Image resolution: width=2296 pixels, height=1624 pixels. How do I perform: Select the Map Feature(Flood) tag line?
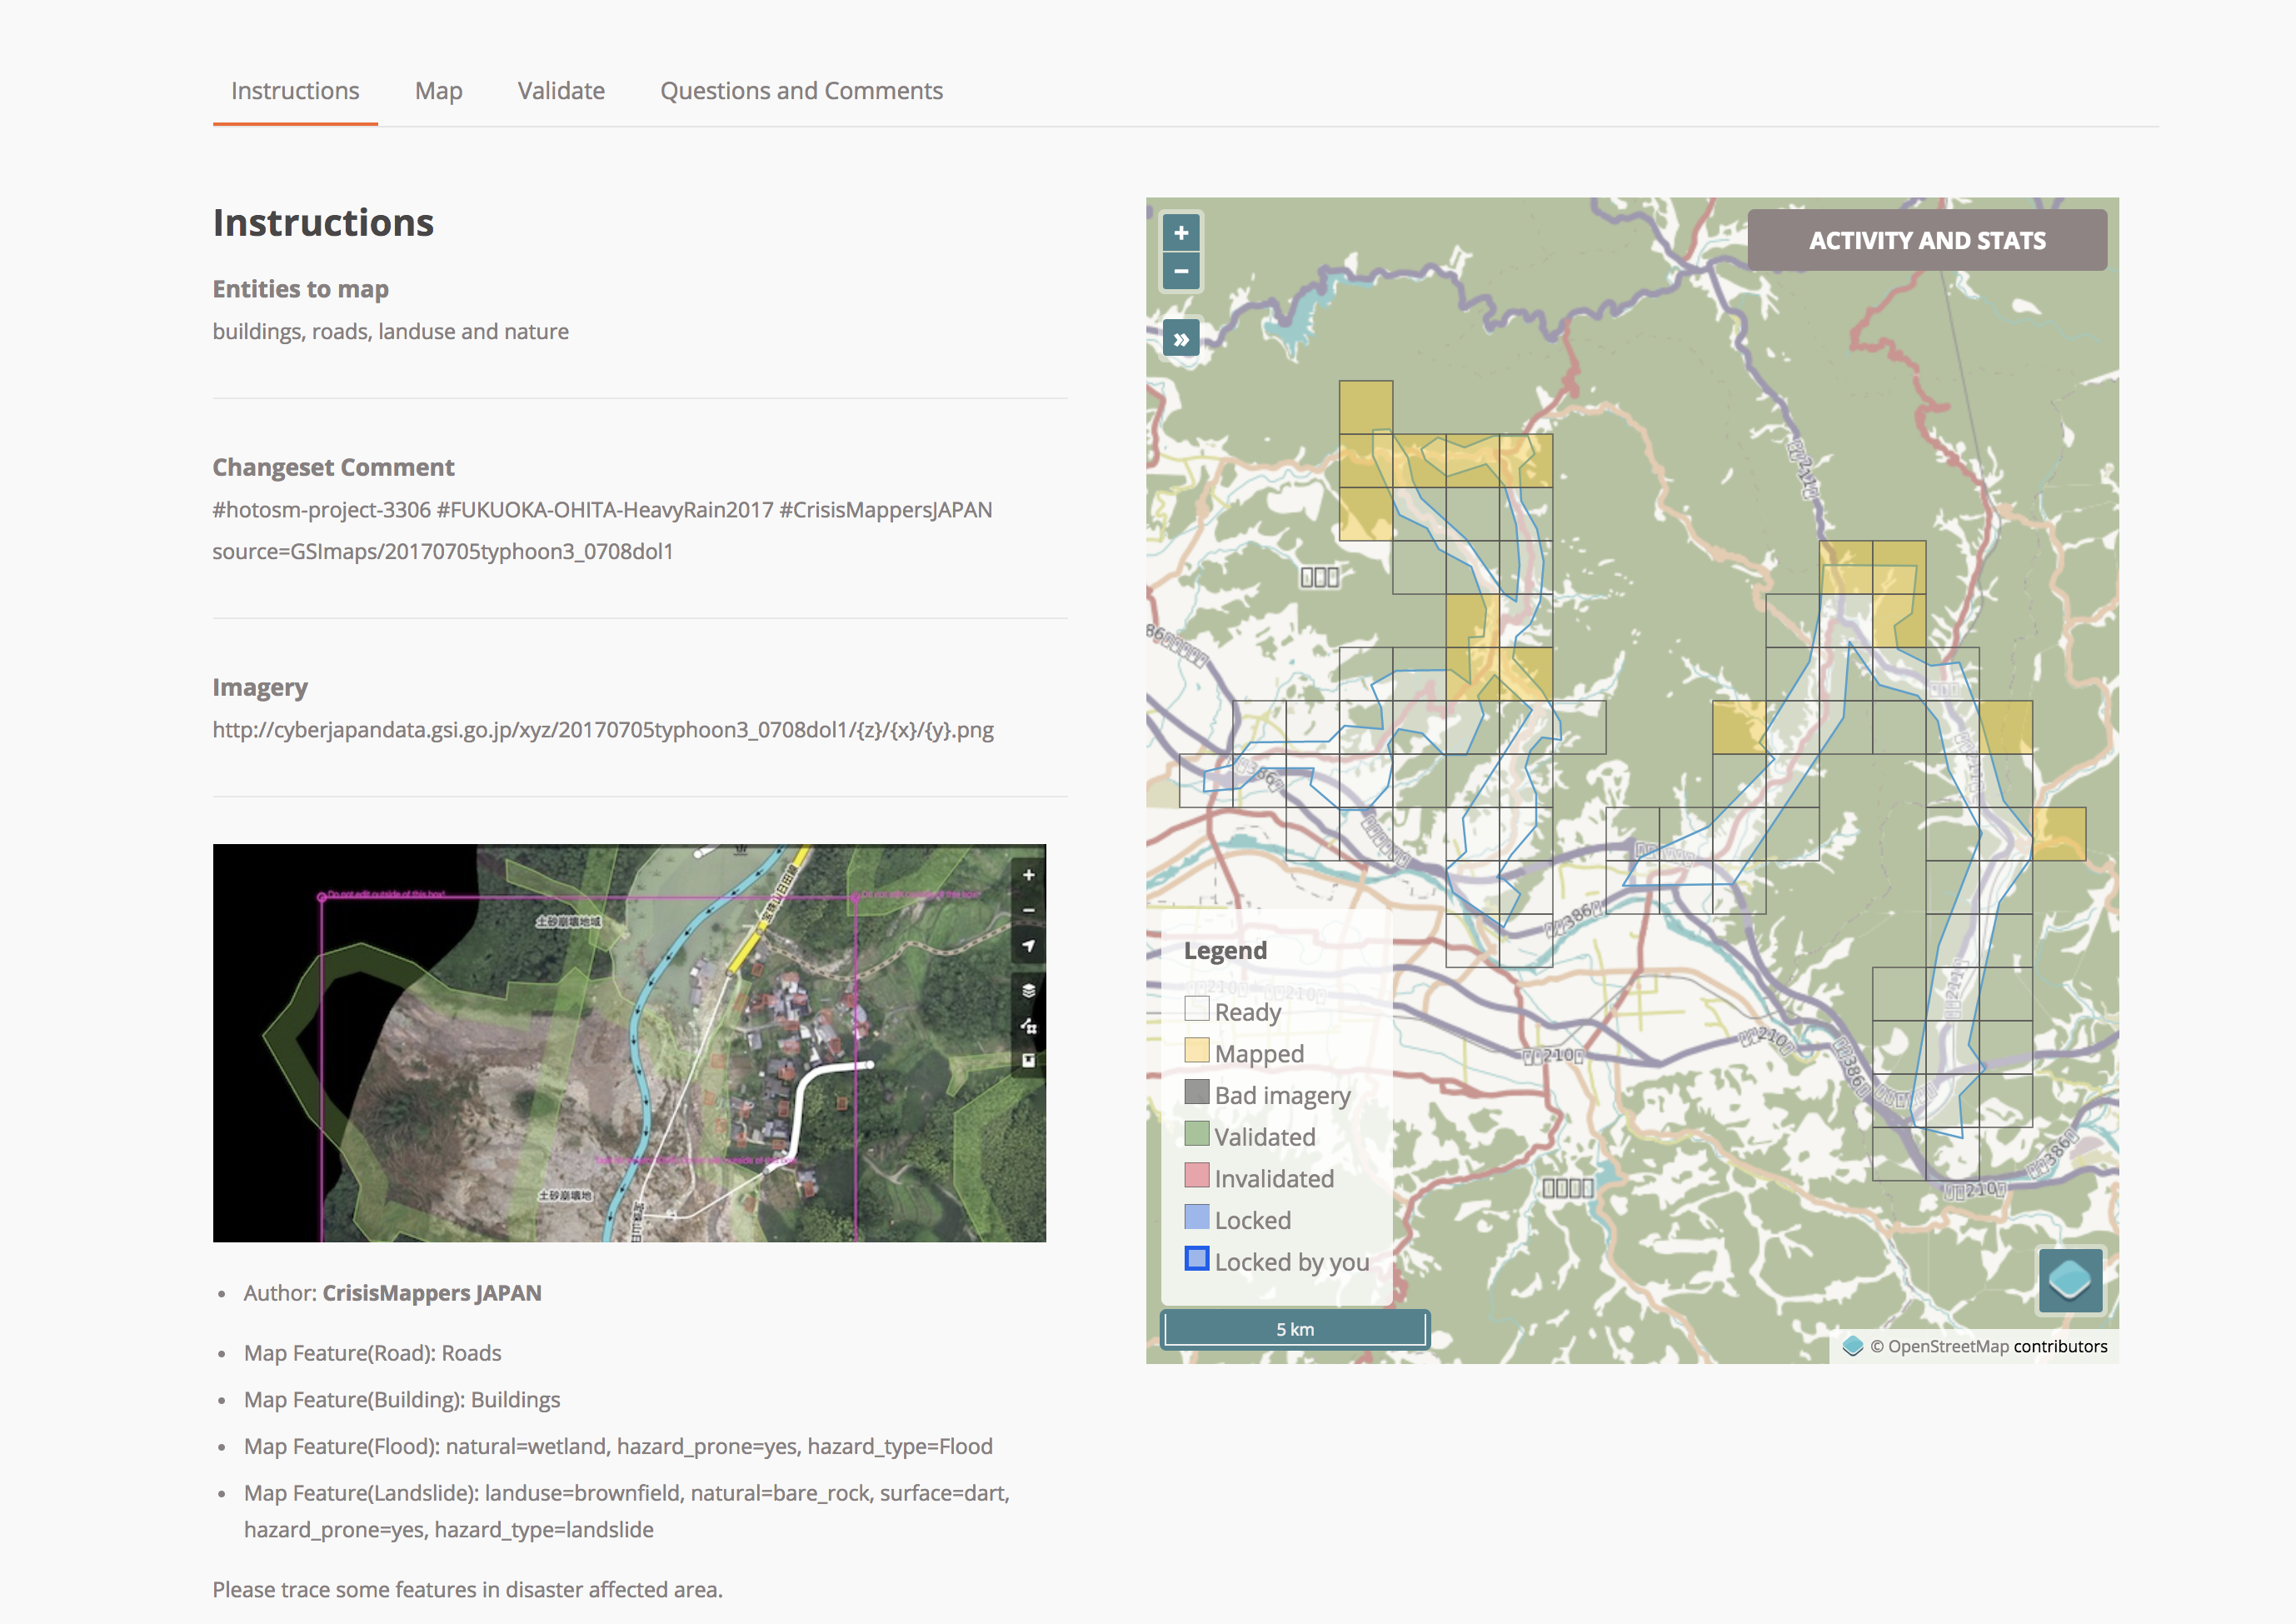coord(618,1447)
